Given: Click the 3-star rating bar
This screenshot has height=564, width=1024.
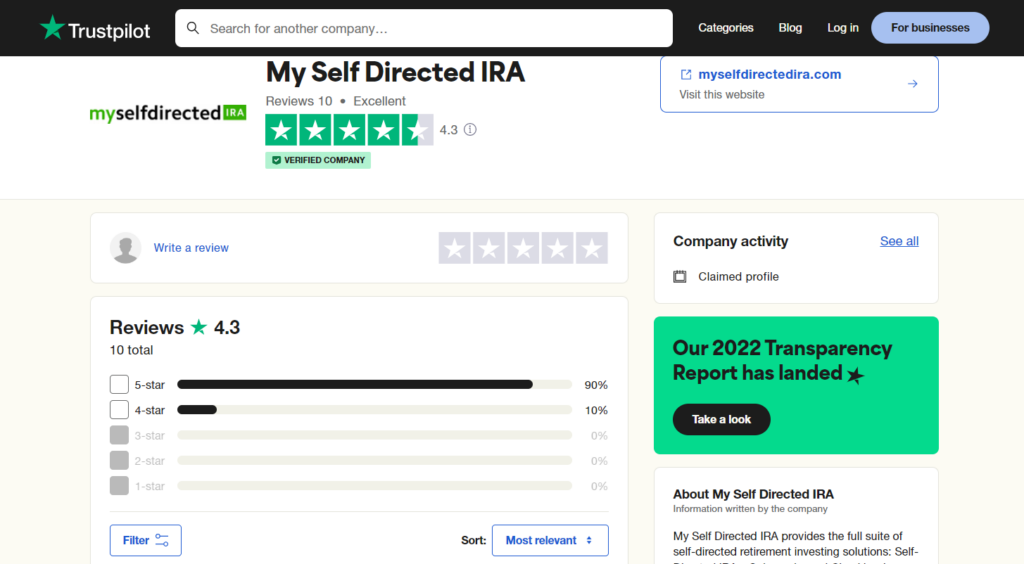Looking at the screenshot, I should point(375,435).
